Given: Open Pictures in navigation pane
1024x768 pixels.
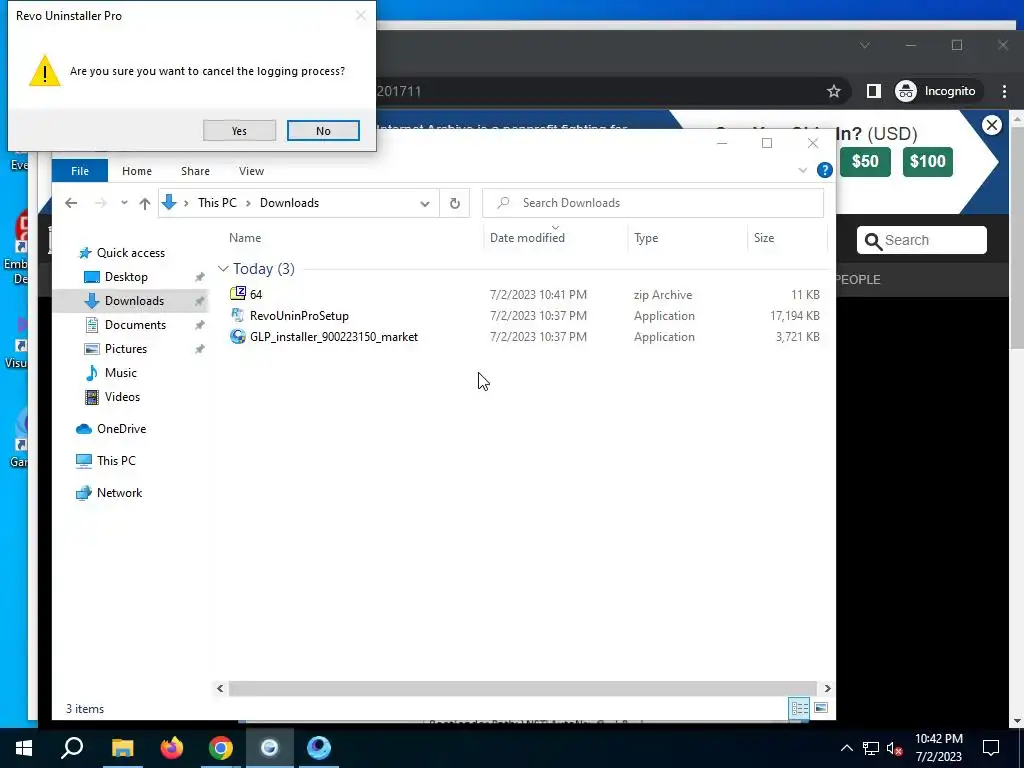Looking at the screenshot, I should (126, 349).
